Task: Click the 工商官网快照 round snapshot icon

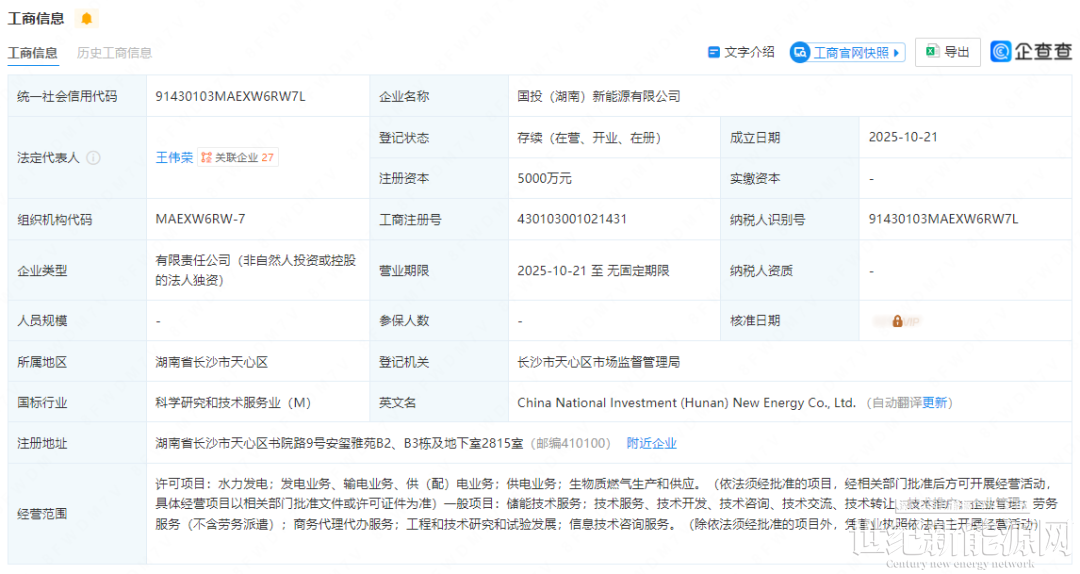Action: tap(800, 52)
